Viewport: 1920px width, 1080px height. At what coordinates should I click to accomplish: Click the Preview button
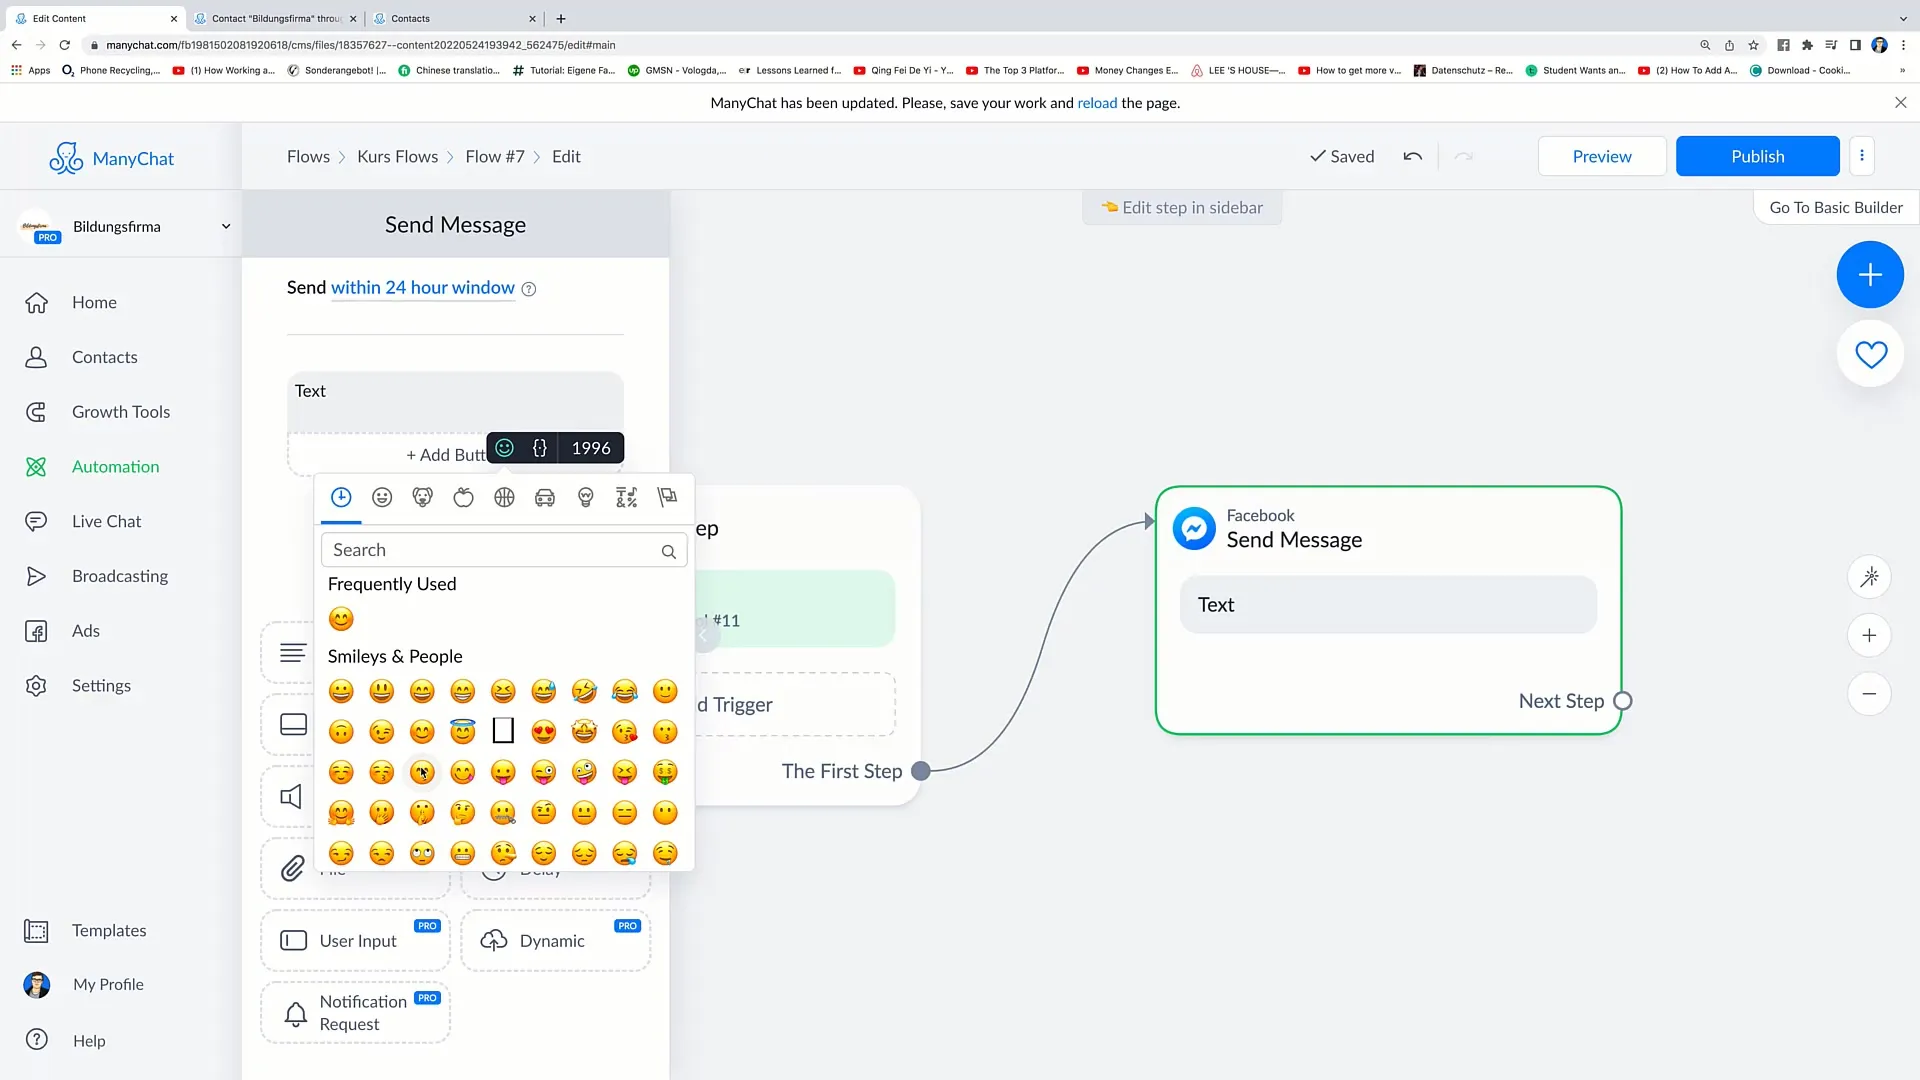1602,156
